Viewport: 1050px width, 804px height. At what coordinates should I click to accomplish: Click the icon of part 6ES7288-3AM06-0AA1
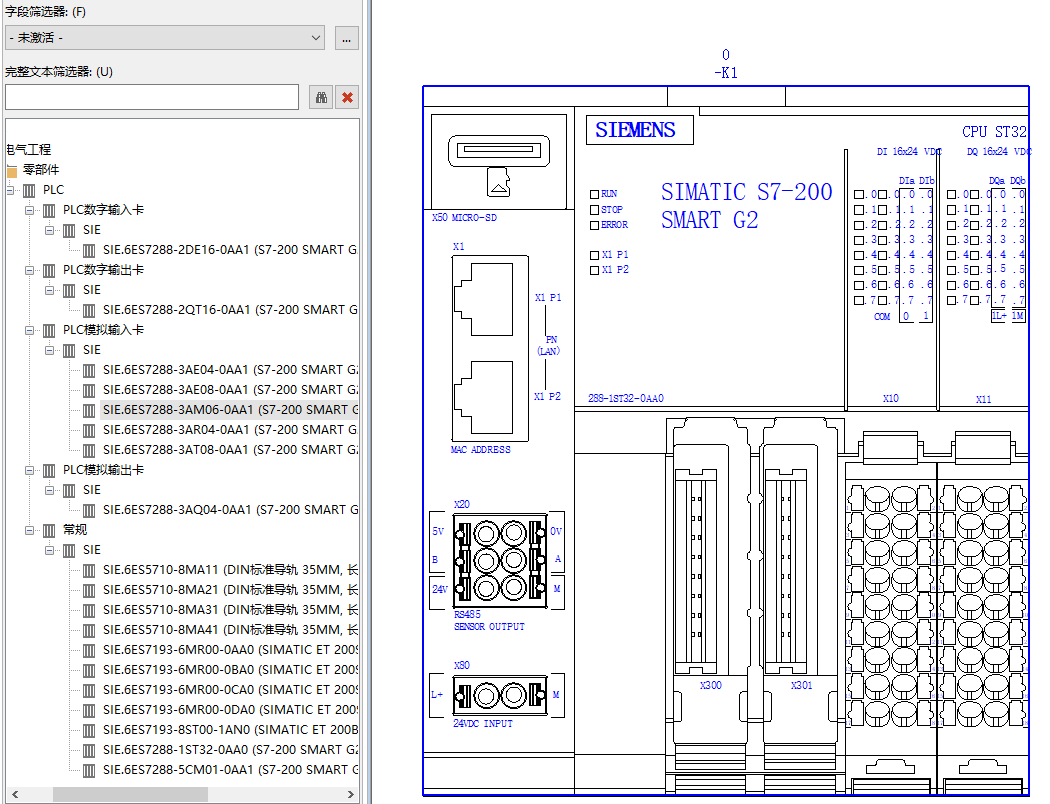89,410
